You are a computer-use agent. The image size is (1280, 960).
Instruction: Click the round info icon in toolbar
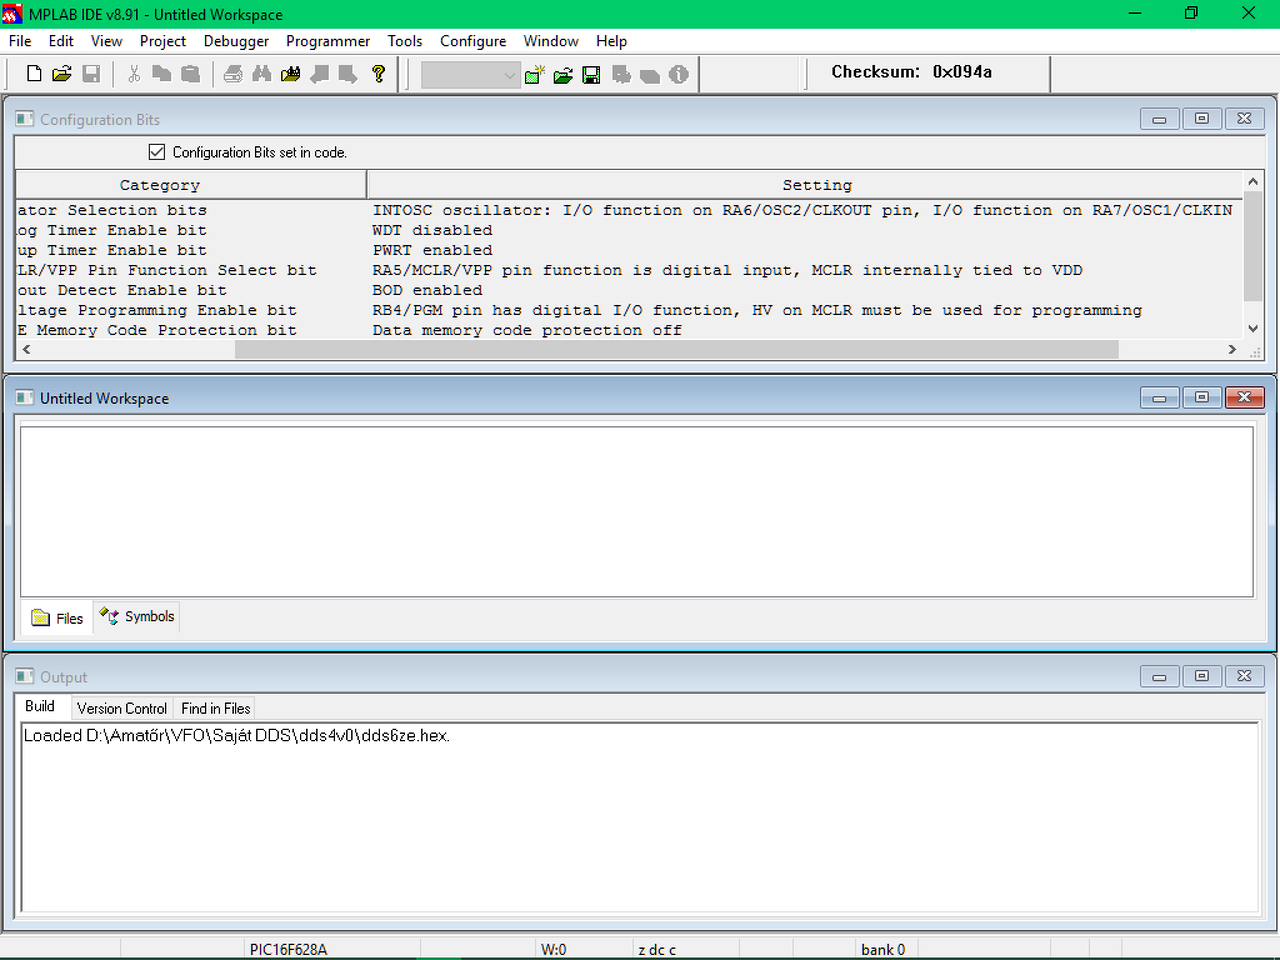tap(679, 75)
